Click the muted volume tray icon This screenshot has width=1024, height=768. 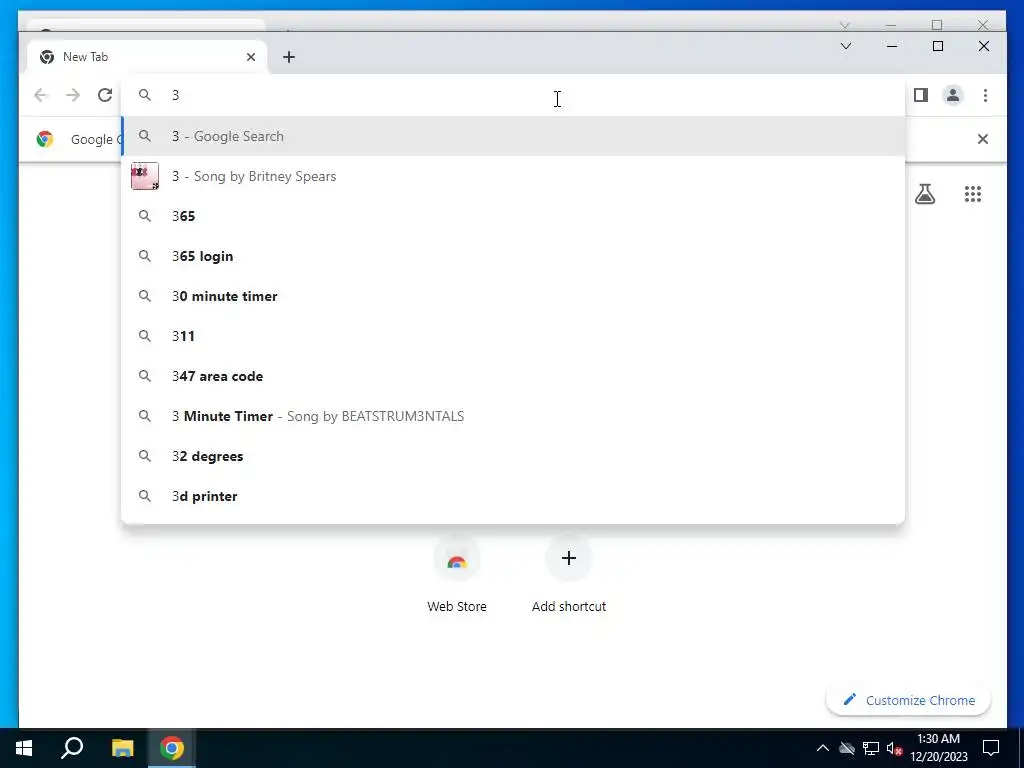click(x=895, y=748)
